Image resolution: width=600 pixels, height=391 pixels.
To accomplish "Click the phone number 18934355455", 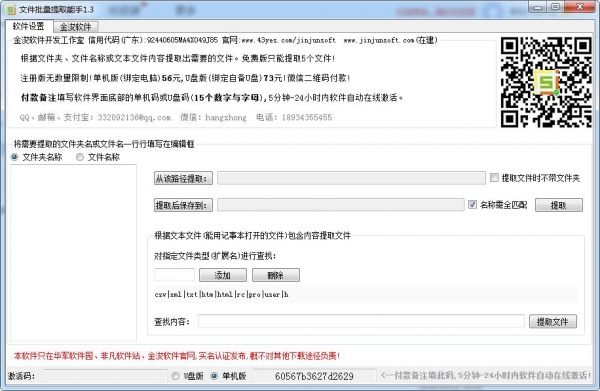I will (x=307, y=117).
